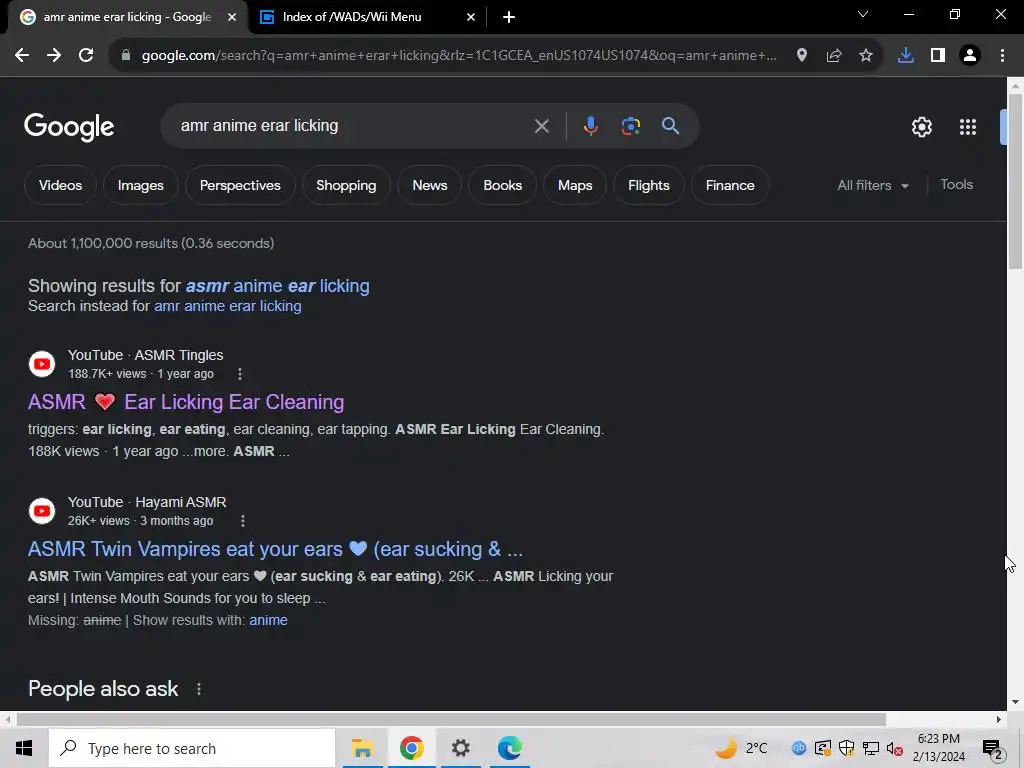Start voice search with microphone icon

click(590, 126)
